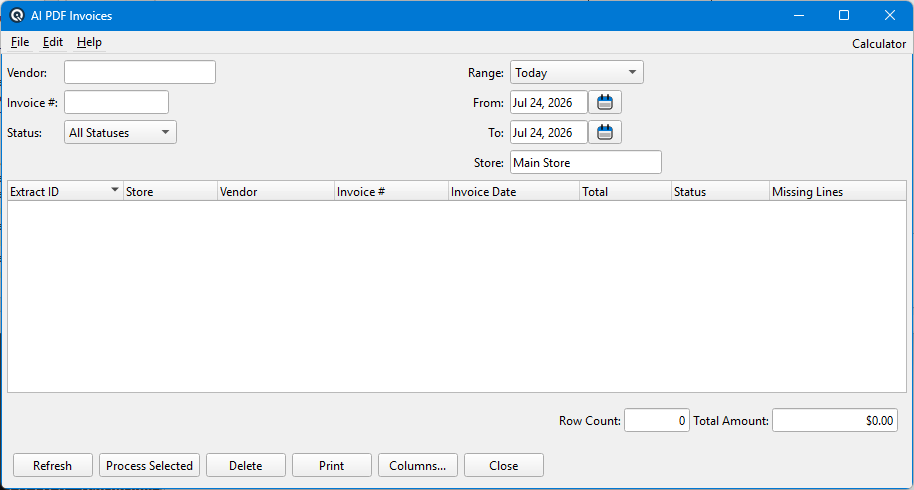Open the Columns... dialog button
This screenshot has height=490, width=914.
tap(417, 466)
